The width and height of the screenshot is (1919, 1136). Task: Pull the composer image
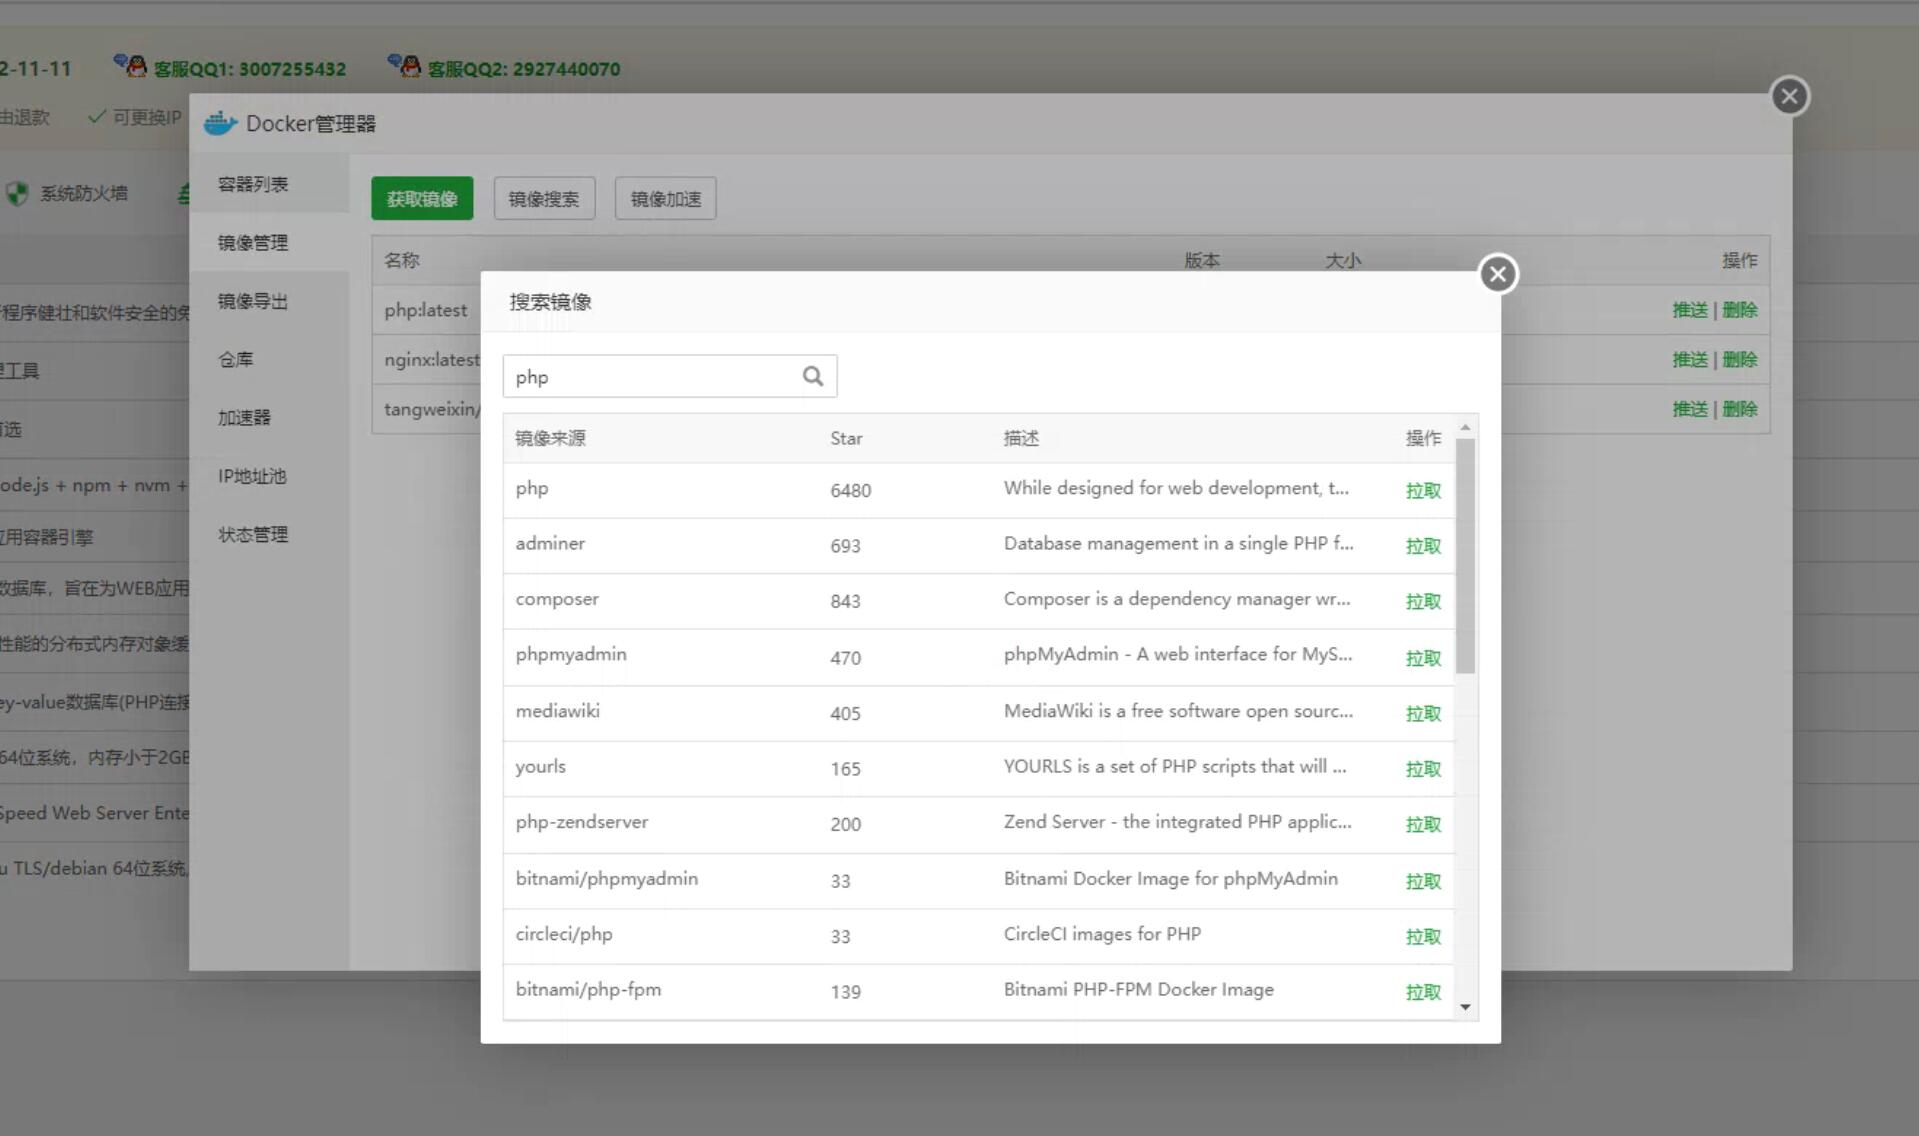click(x=1423, y=601)
